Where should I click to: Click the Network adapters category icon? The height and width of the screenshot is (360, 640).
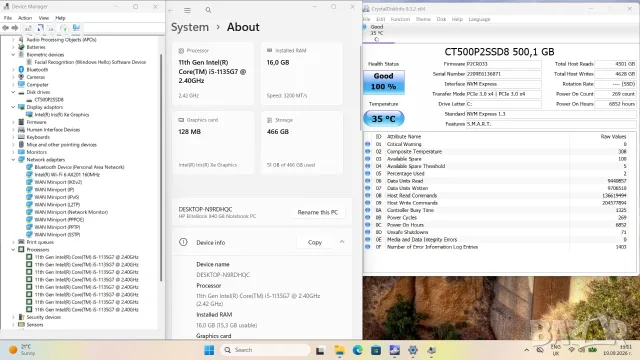pos(21,160)
